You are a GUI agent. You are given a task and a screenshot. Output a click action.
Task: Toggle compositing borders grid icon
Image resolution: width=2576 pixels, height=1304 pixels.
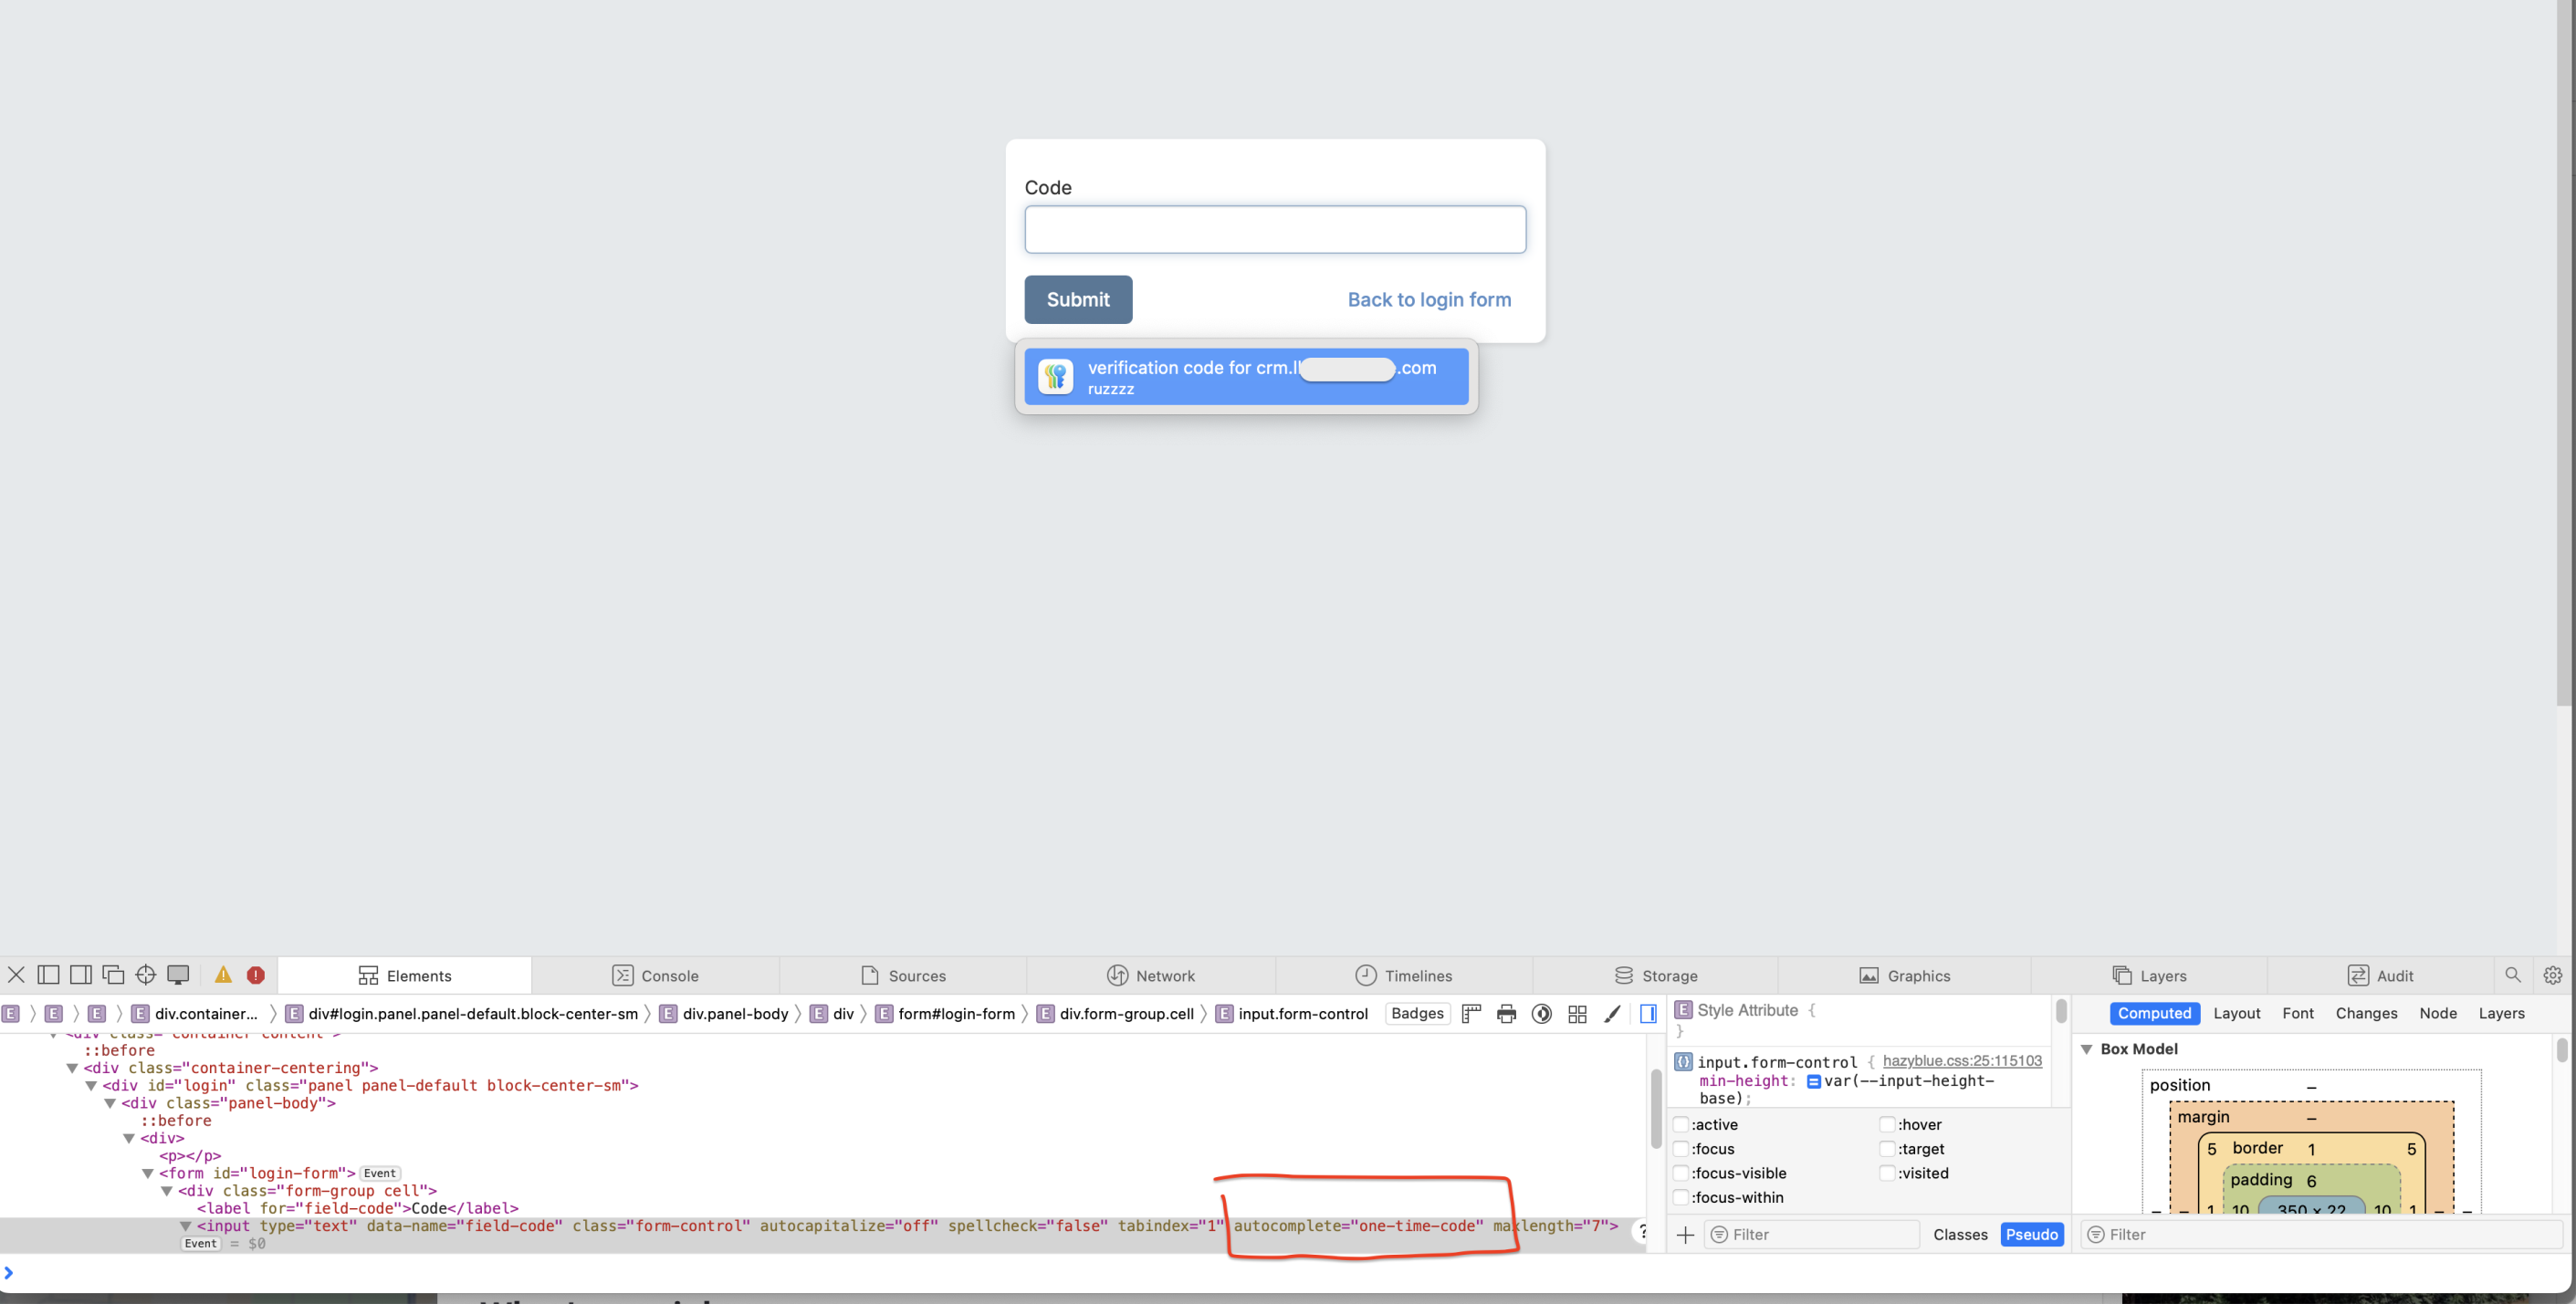[1577, 1014]
